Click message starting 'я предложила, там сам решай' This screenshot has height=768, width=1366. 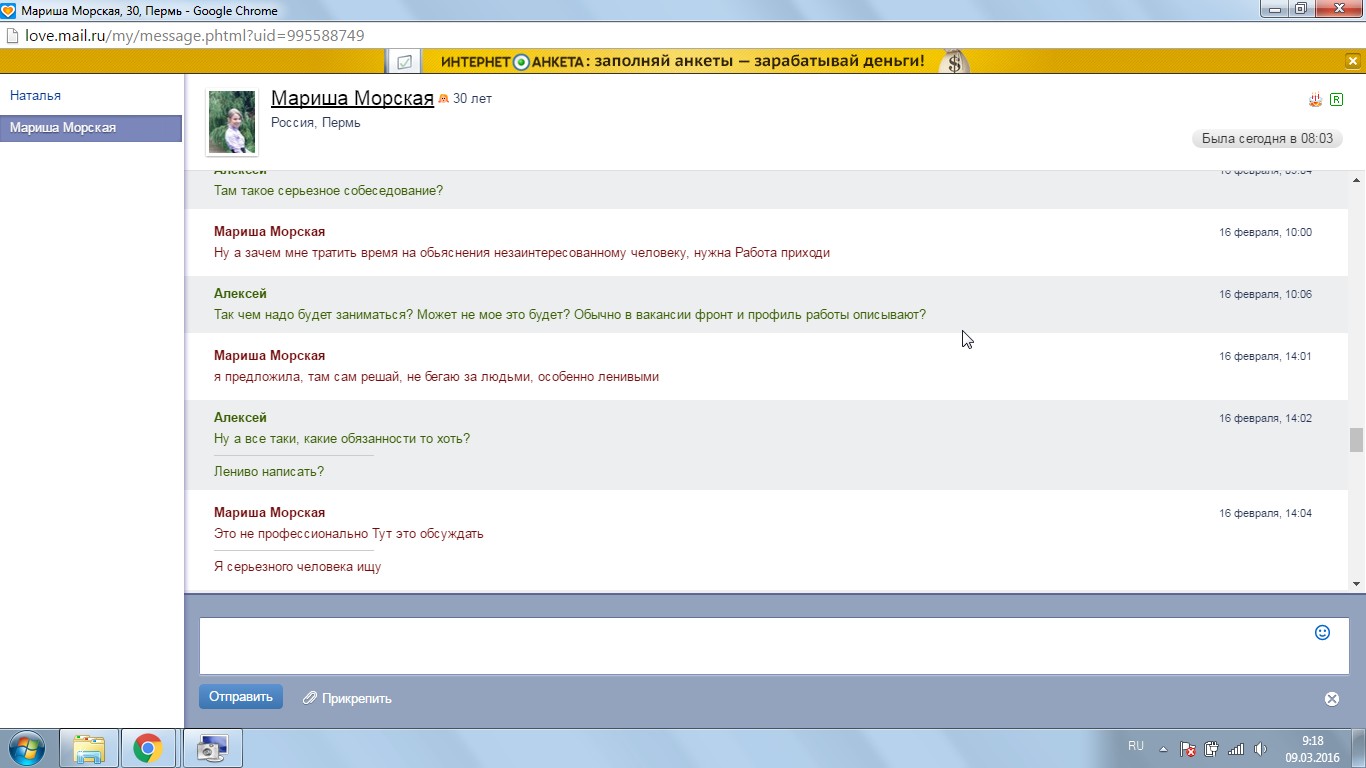tap(436, 376)
